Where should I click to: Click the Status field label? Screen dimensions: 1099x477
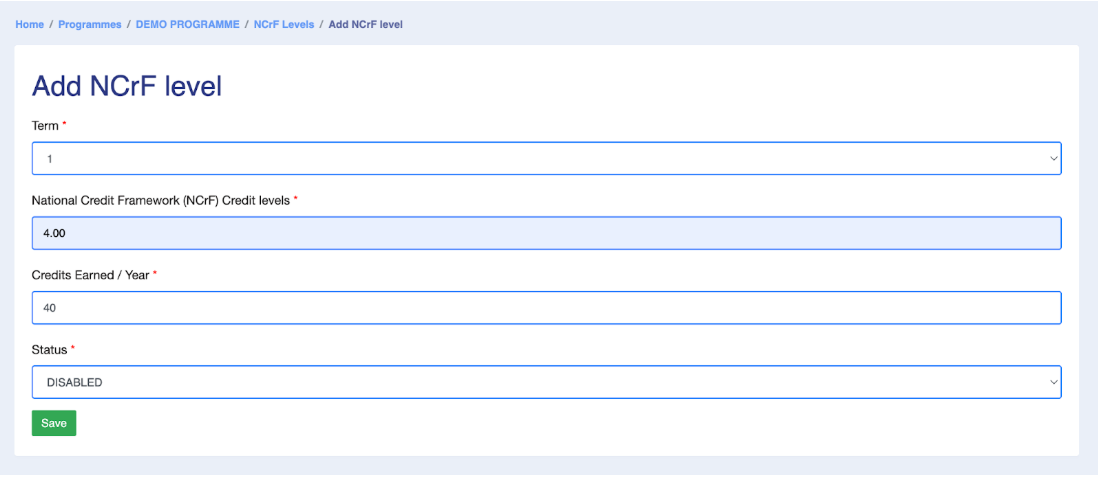49,350
